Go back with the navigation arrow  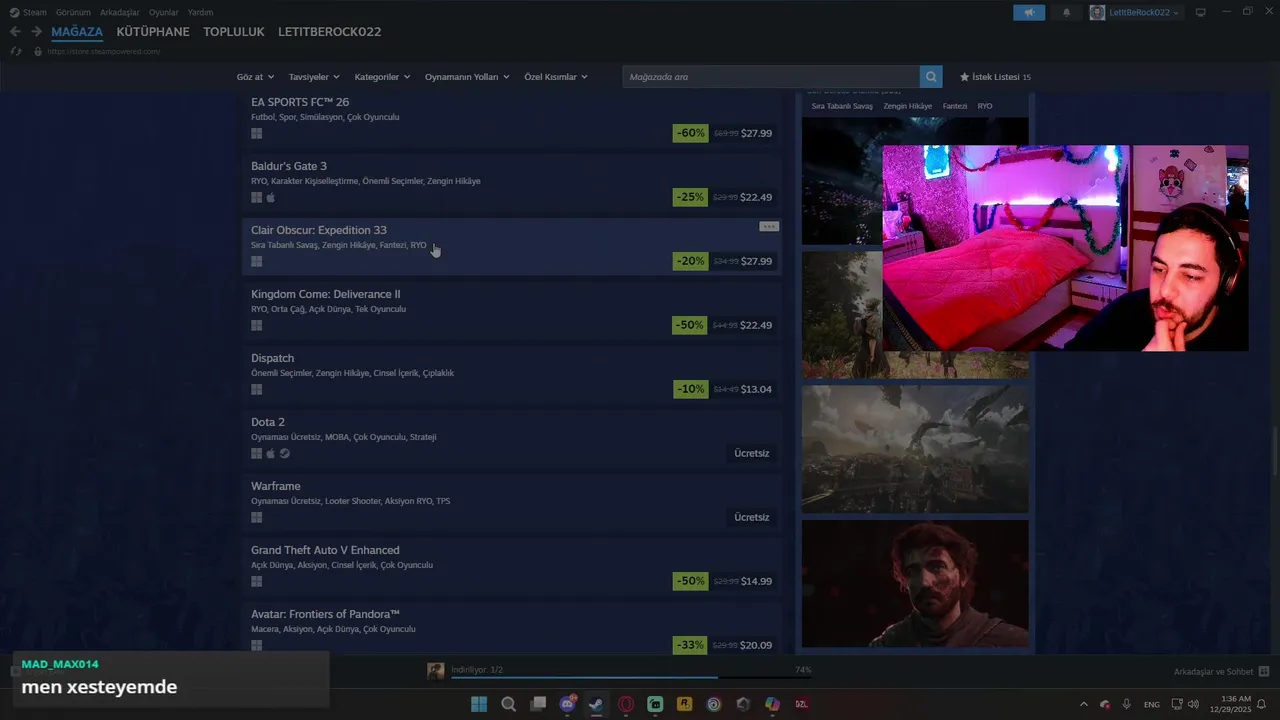tap(15, 32)
